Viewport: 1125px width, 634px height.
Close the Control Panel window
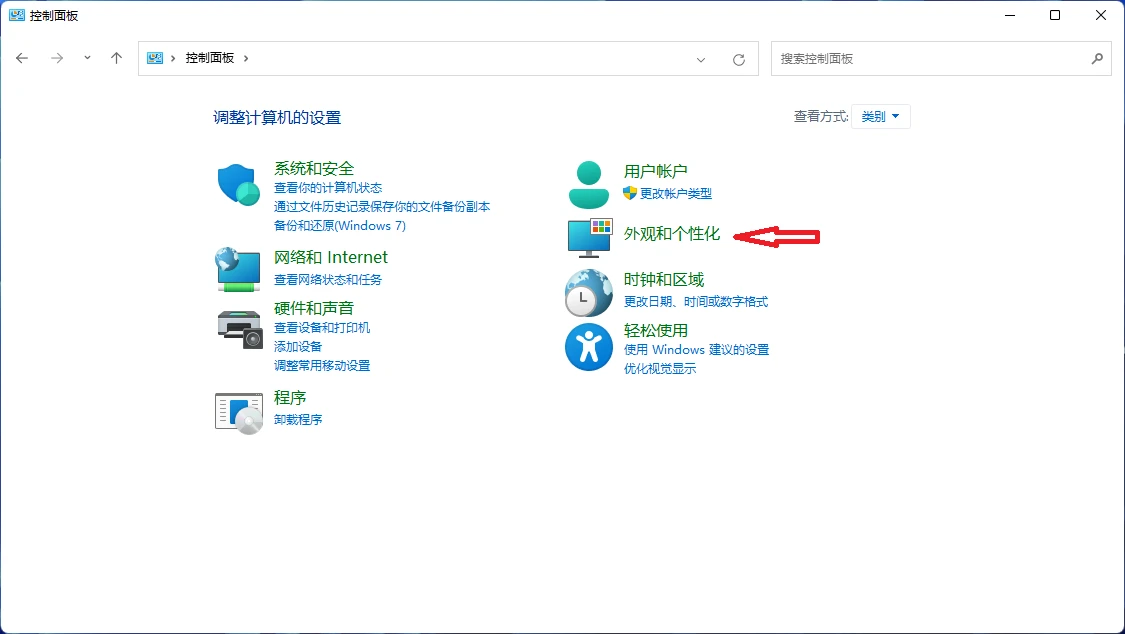1101,15
